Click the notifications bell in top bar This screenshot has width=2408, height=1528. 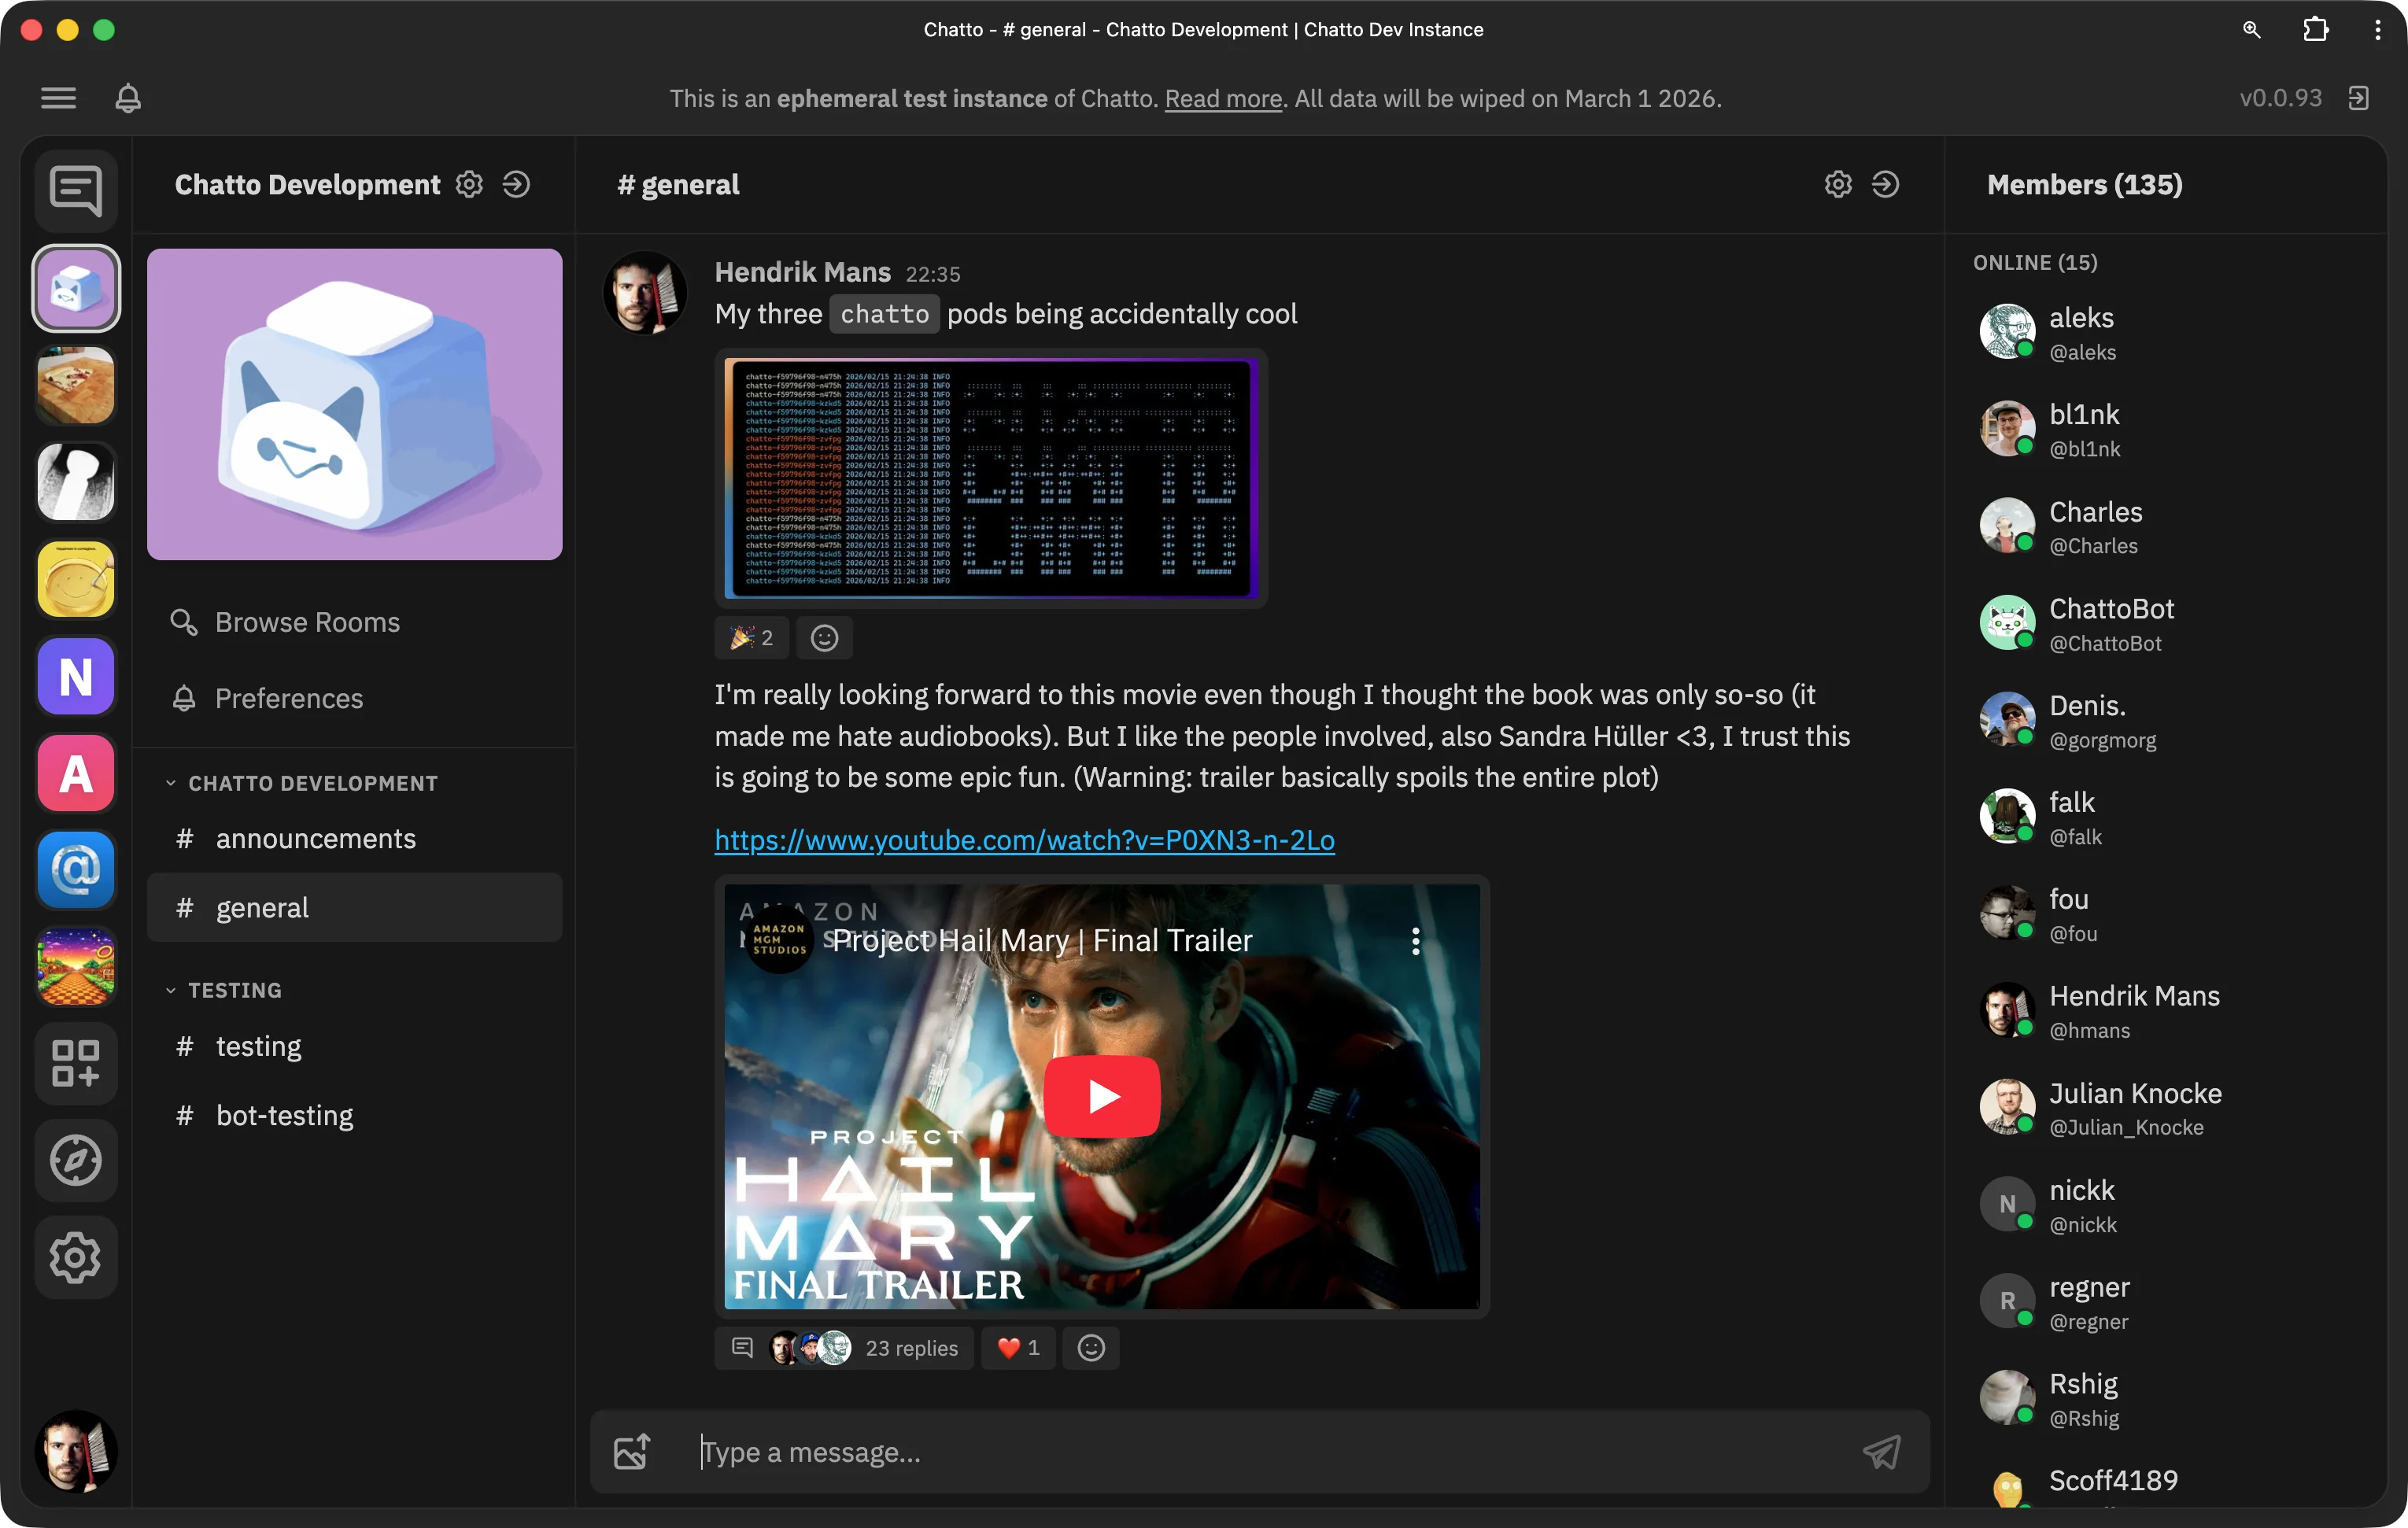pos(128,98)
